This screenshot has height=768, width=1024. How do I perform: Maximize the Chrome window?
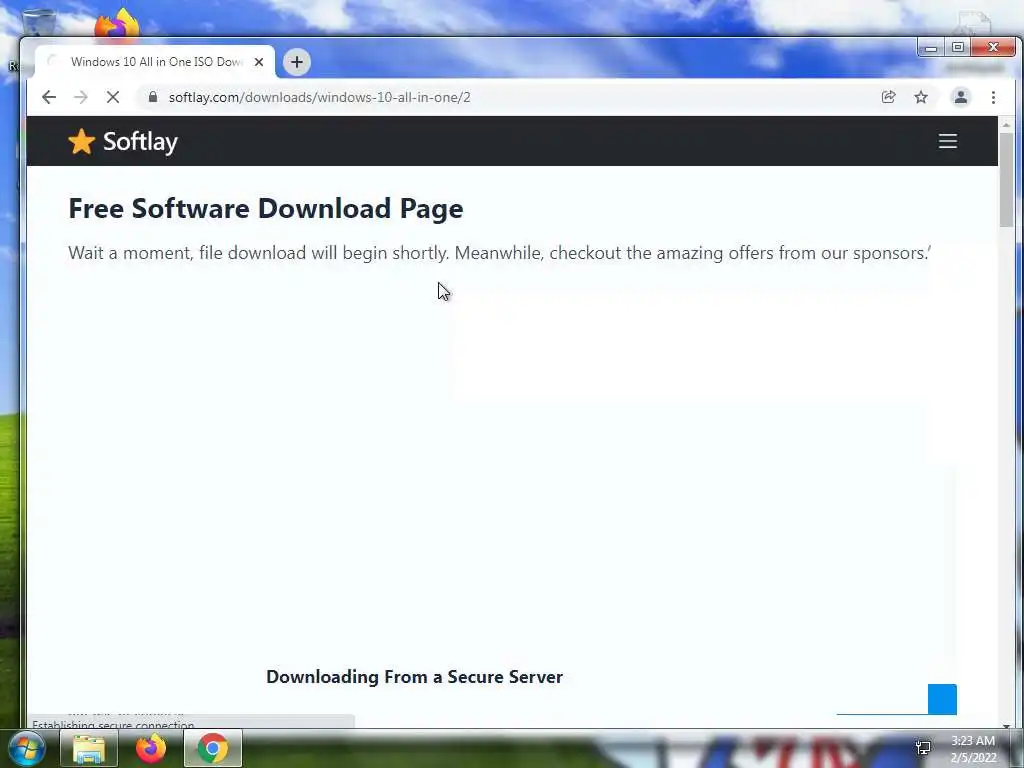[957, 48]
